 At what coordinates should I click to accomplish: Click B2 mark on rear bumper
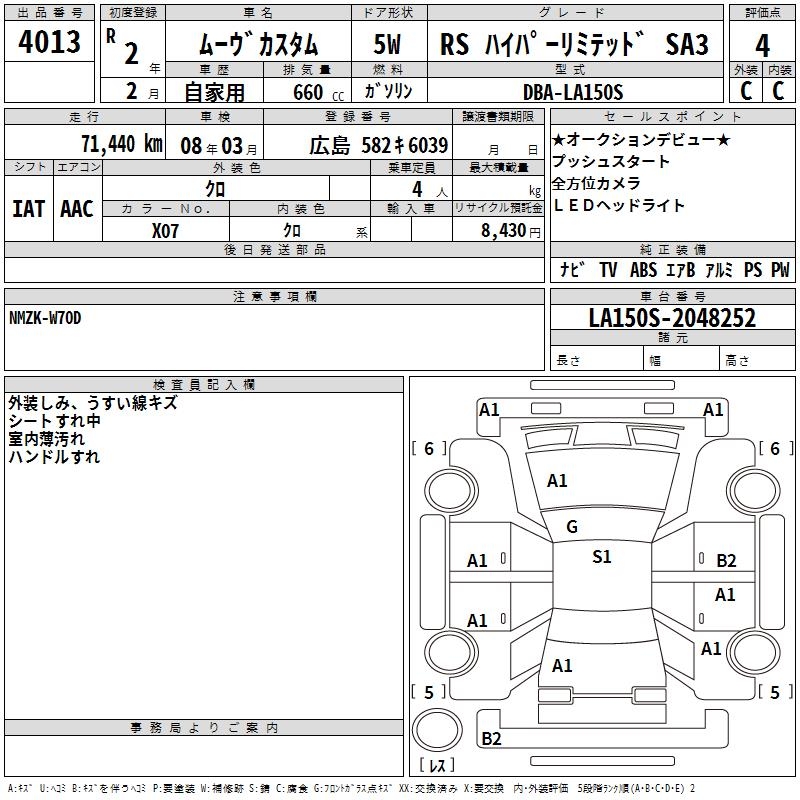click(491, 739)
